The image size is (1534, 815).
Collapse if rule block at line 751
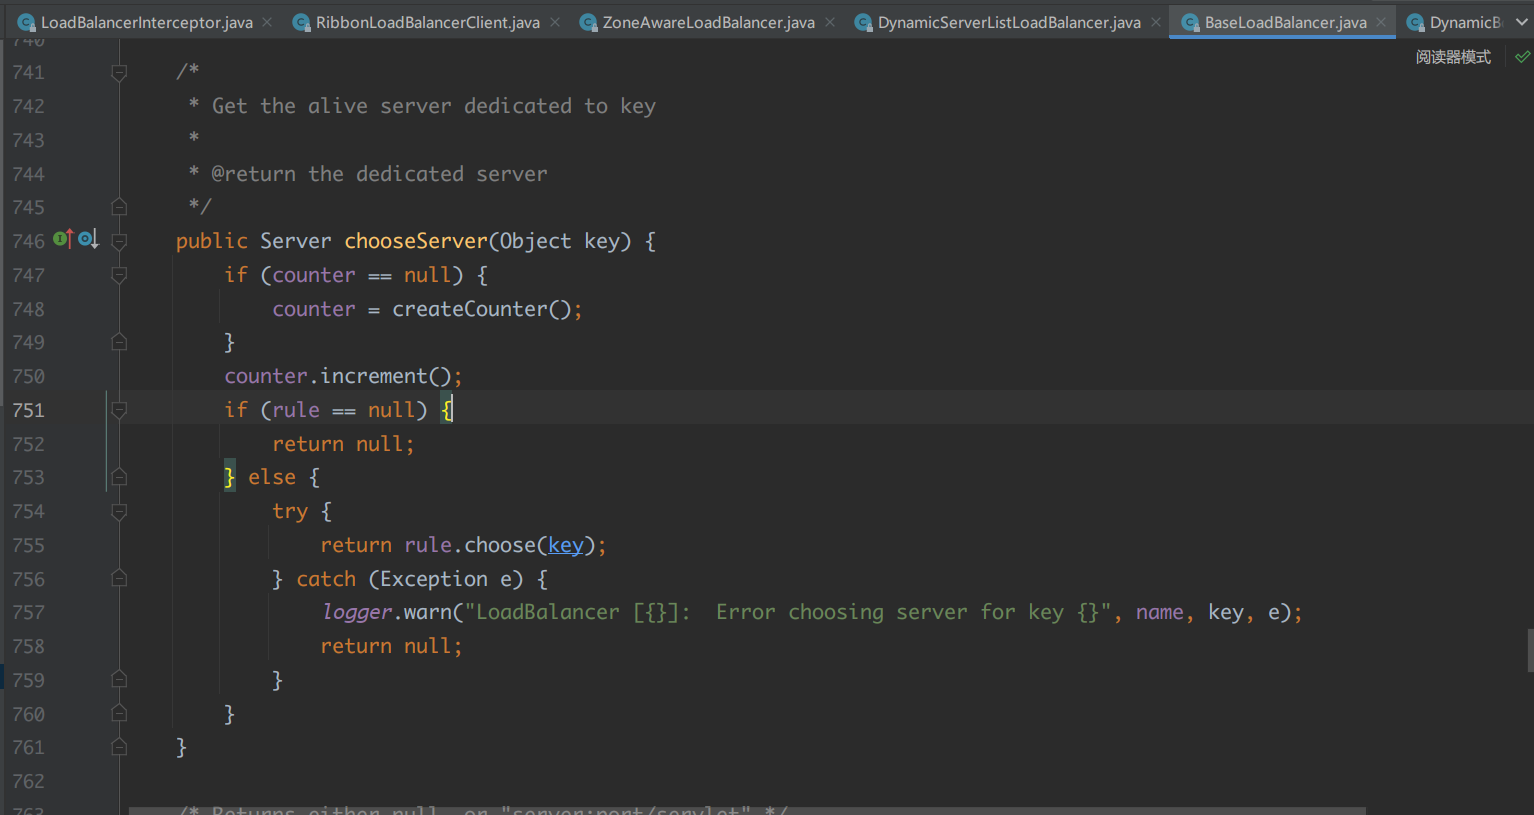[119, 410]
